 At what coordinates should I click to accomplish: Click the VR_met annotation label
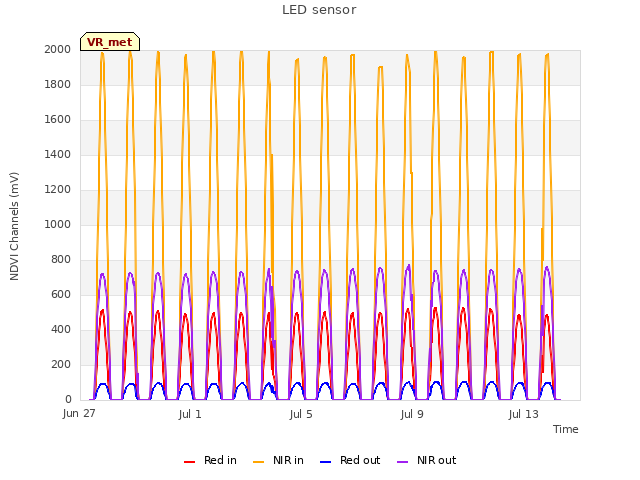(x=110, y=42)
